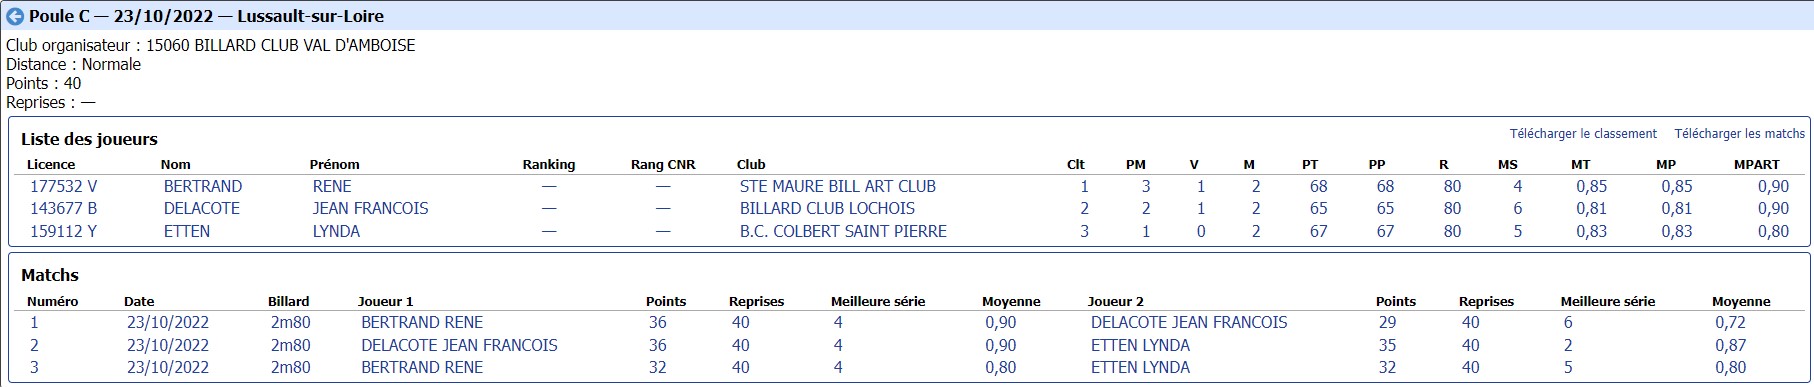
Task: Select licence 177532 V in the players list
Action: click(64, 186)
